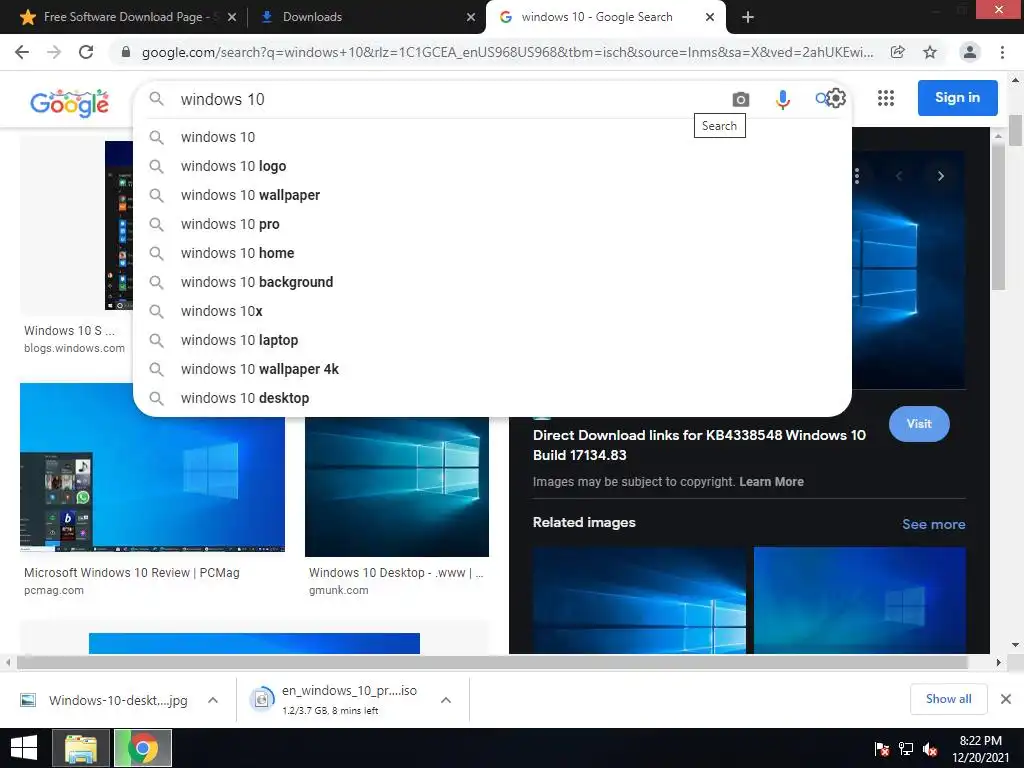Dismiss the downloads bar
This screenshot has width=1024, height=768.
[x=1006, y=699]
